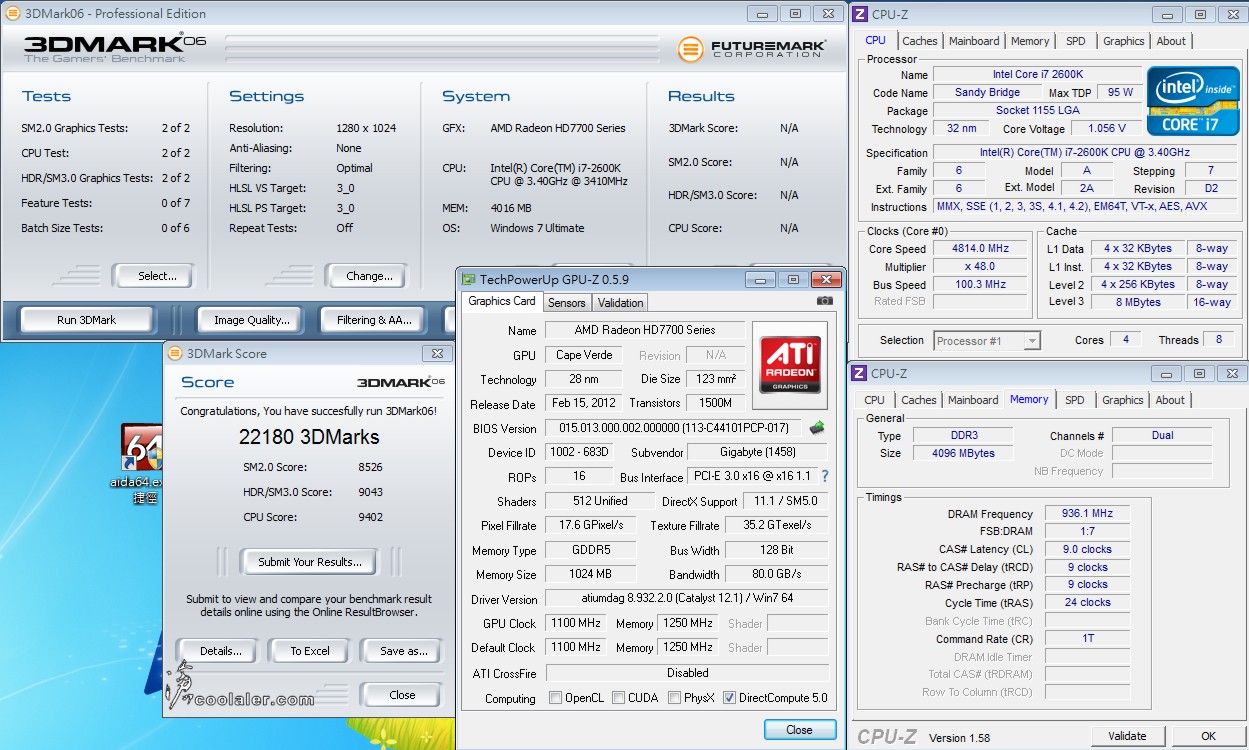Click the ATI Radeon Graphics logo in GPU-Z
Image resolution: width=1249 pixels, height=750 pixels.
coord(791,364)
